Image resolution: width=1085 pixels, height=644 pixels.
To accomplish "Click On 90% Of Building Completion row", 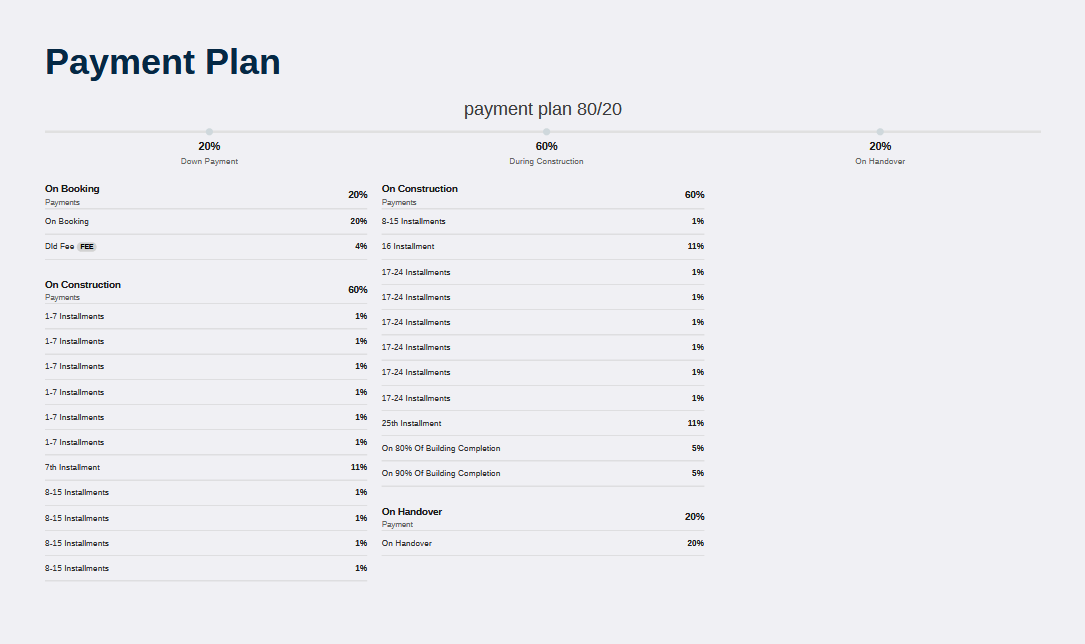I will (x=542, y=474).
